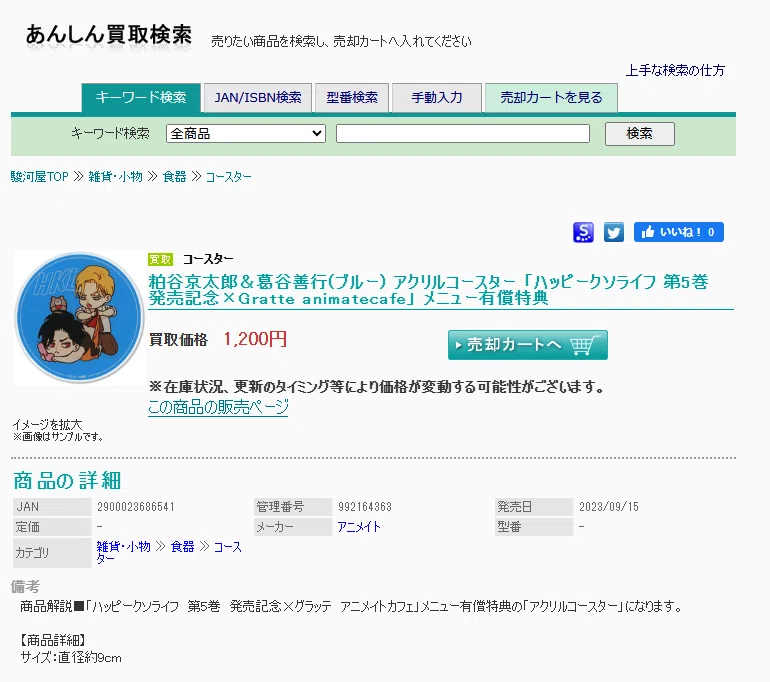Image resolution: width=770 pixels, height=682 pixels.
Task: Open この商品の販売ページ link
Action: pyautogui.click(x=218, y=407)
